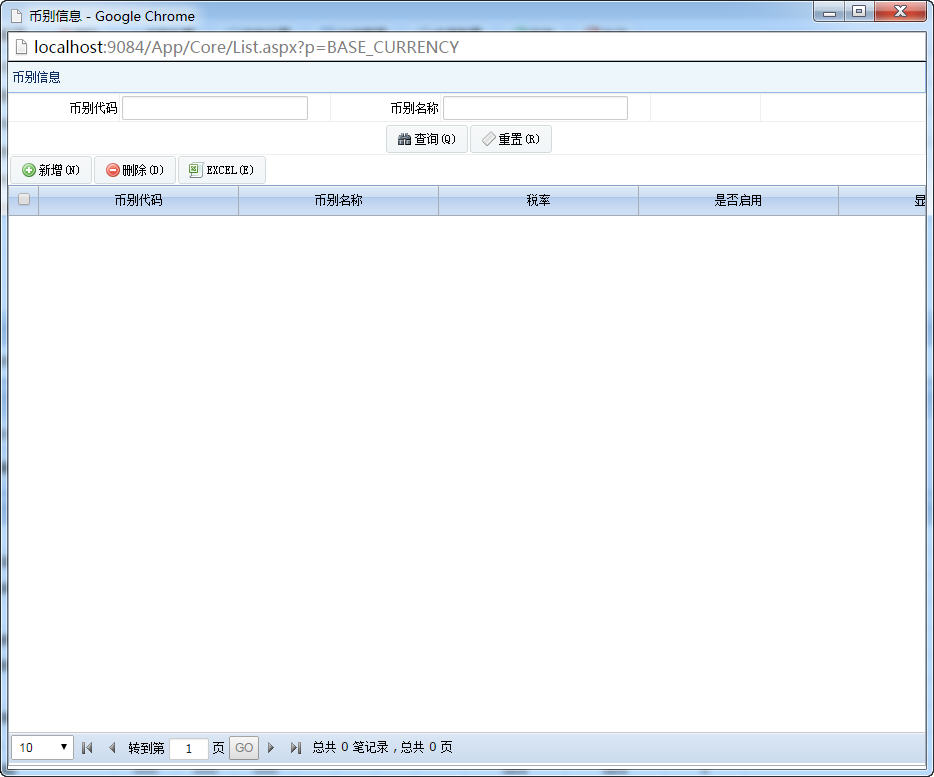Focus the 币别名称 search input field
Image resolution: width=934 pixels, height=777 pixels.
[536, 108]
